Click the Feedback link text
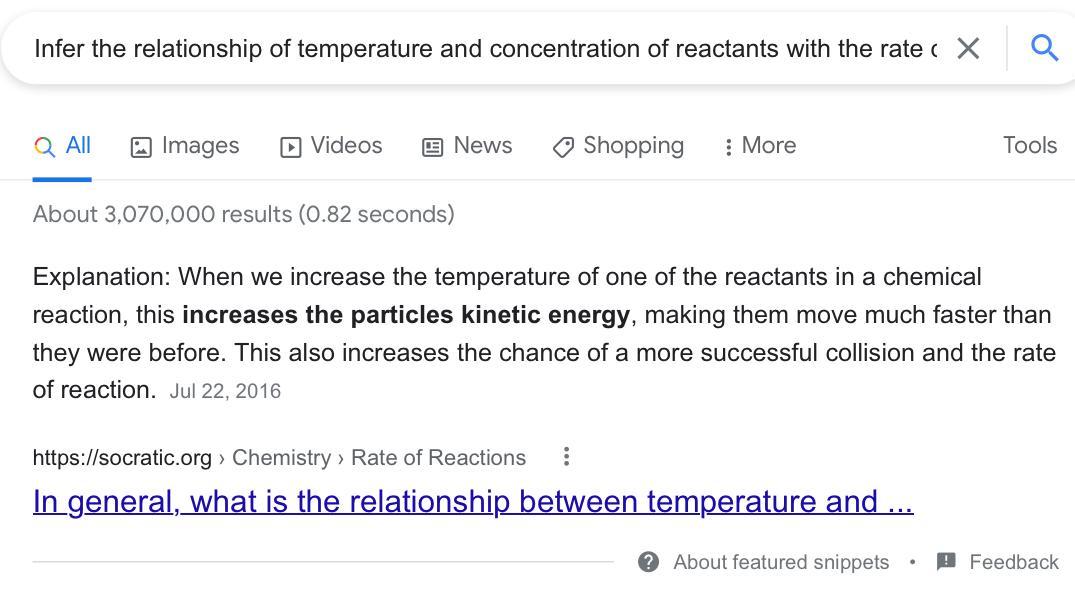Screen dimensions: 1075x609 point(1013,562)
